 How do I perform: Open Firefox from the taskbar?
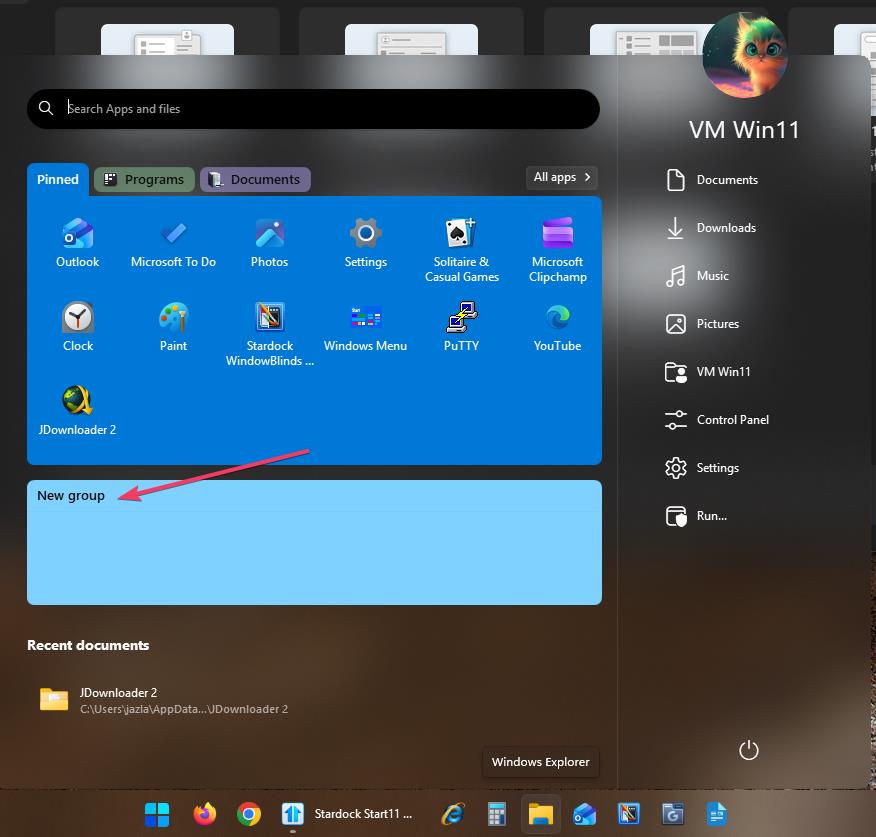(205, 813)
